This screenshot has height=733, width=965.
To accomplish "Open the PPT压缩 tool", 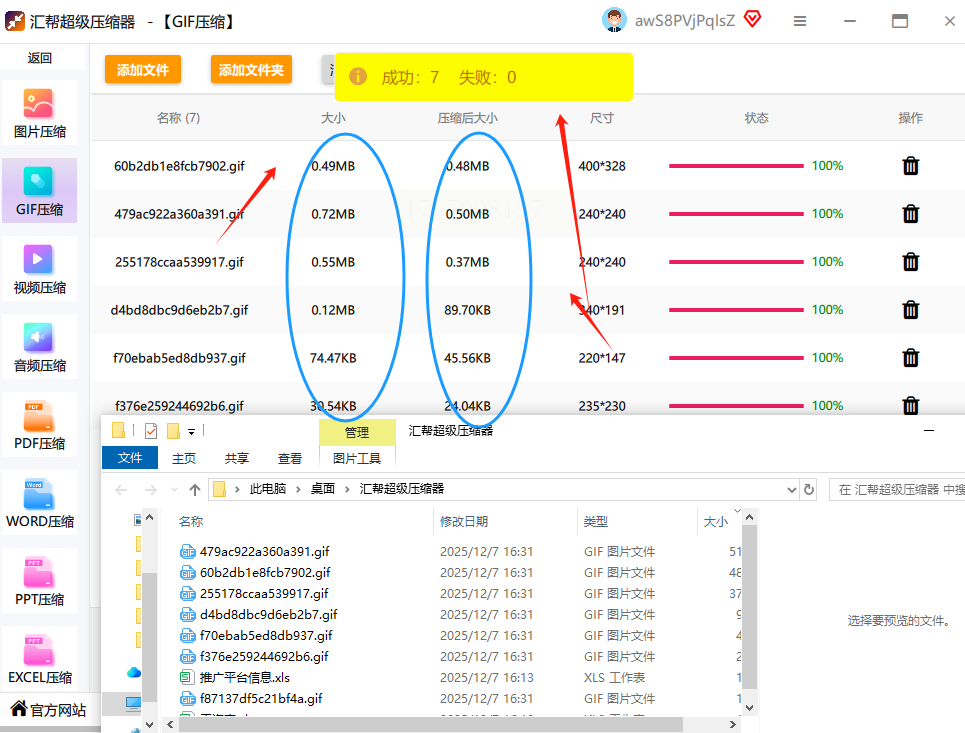I will (39, 581).
